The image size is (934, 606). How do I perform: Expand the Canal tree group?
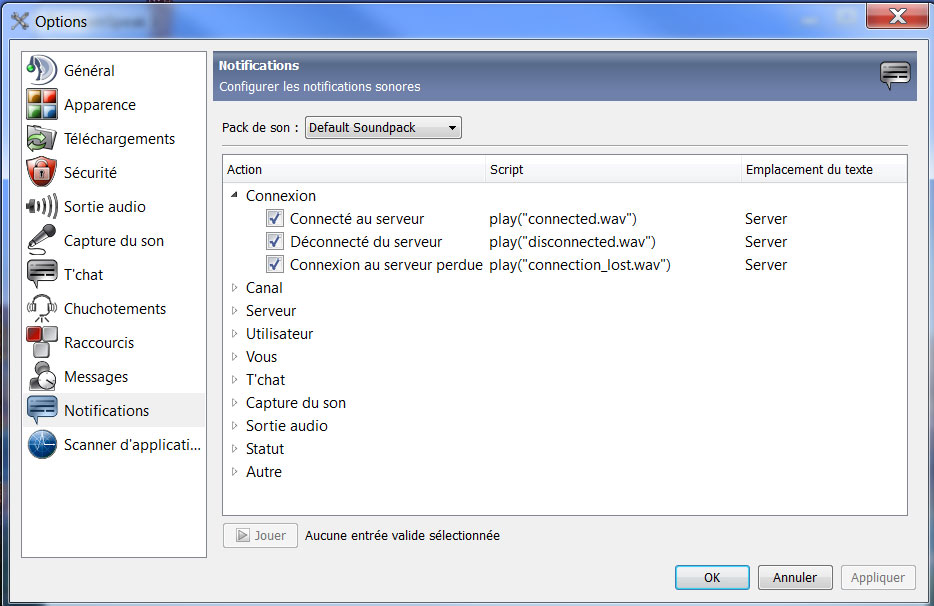click(x=235, y=288)
